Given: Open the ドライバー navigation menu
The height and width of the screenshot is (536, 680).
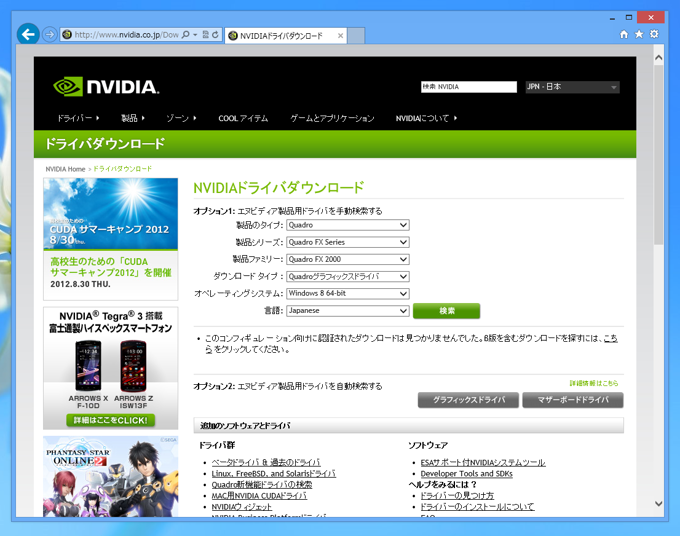Looking at the screenshot, I should coord(78,118).
